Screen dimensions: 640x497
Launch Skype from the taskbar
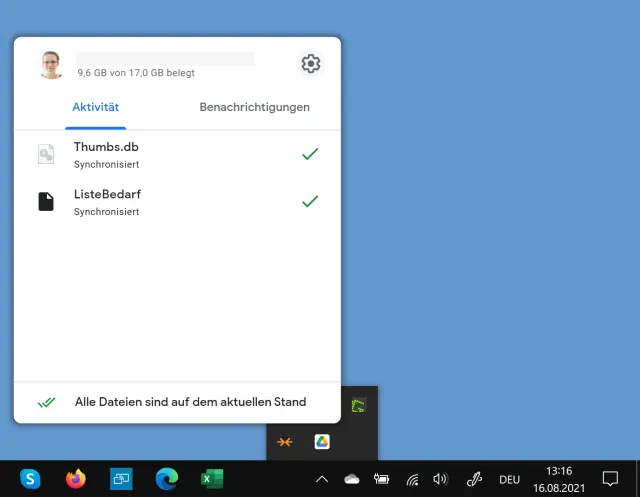pyautogui.click(x=31, y=479)
